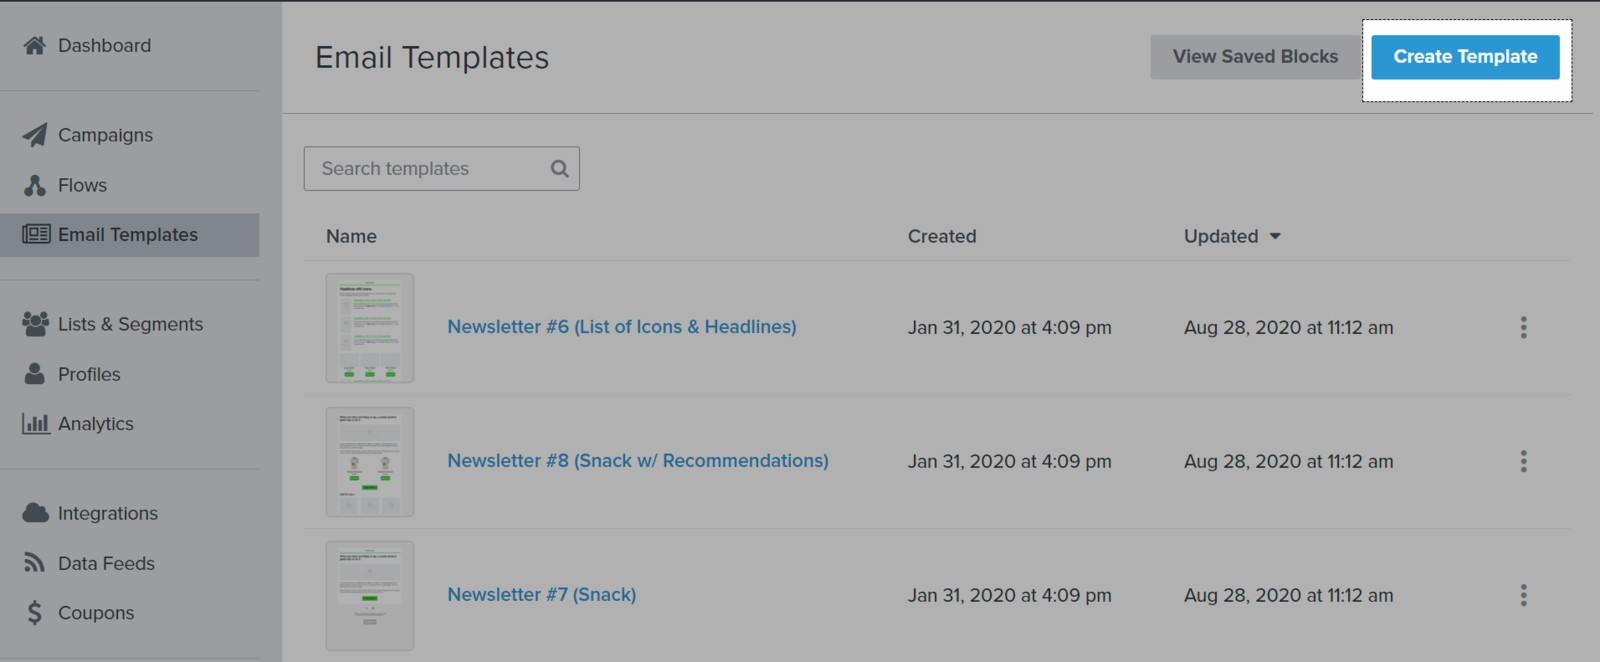
Task: Click the Dashboard home icon
Action: [35, 46]
